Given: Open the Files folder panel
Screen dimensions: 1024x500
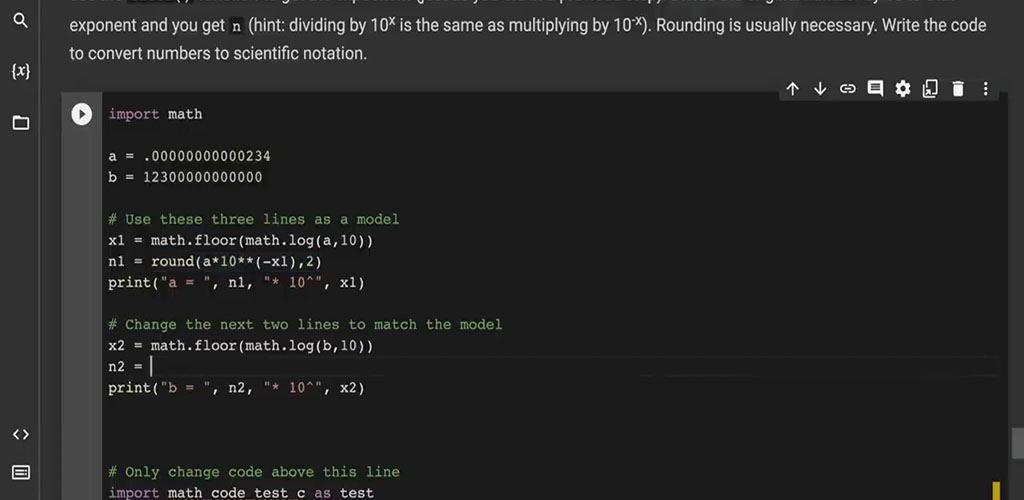Looking at the screenshot, I should pyautogui.click(x=21, y=123).
